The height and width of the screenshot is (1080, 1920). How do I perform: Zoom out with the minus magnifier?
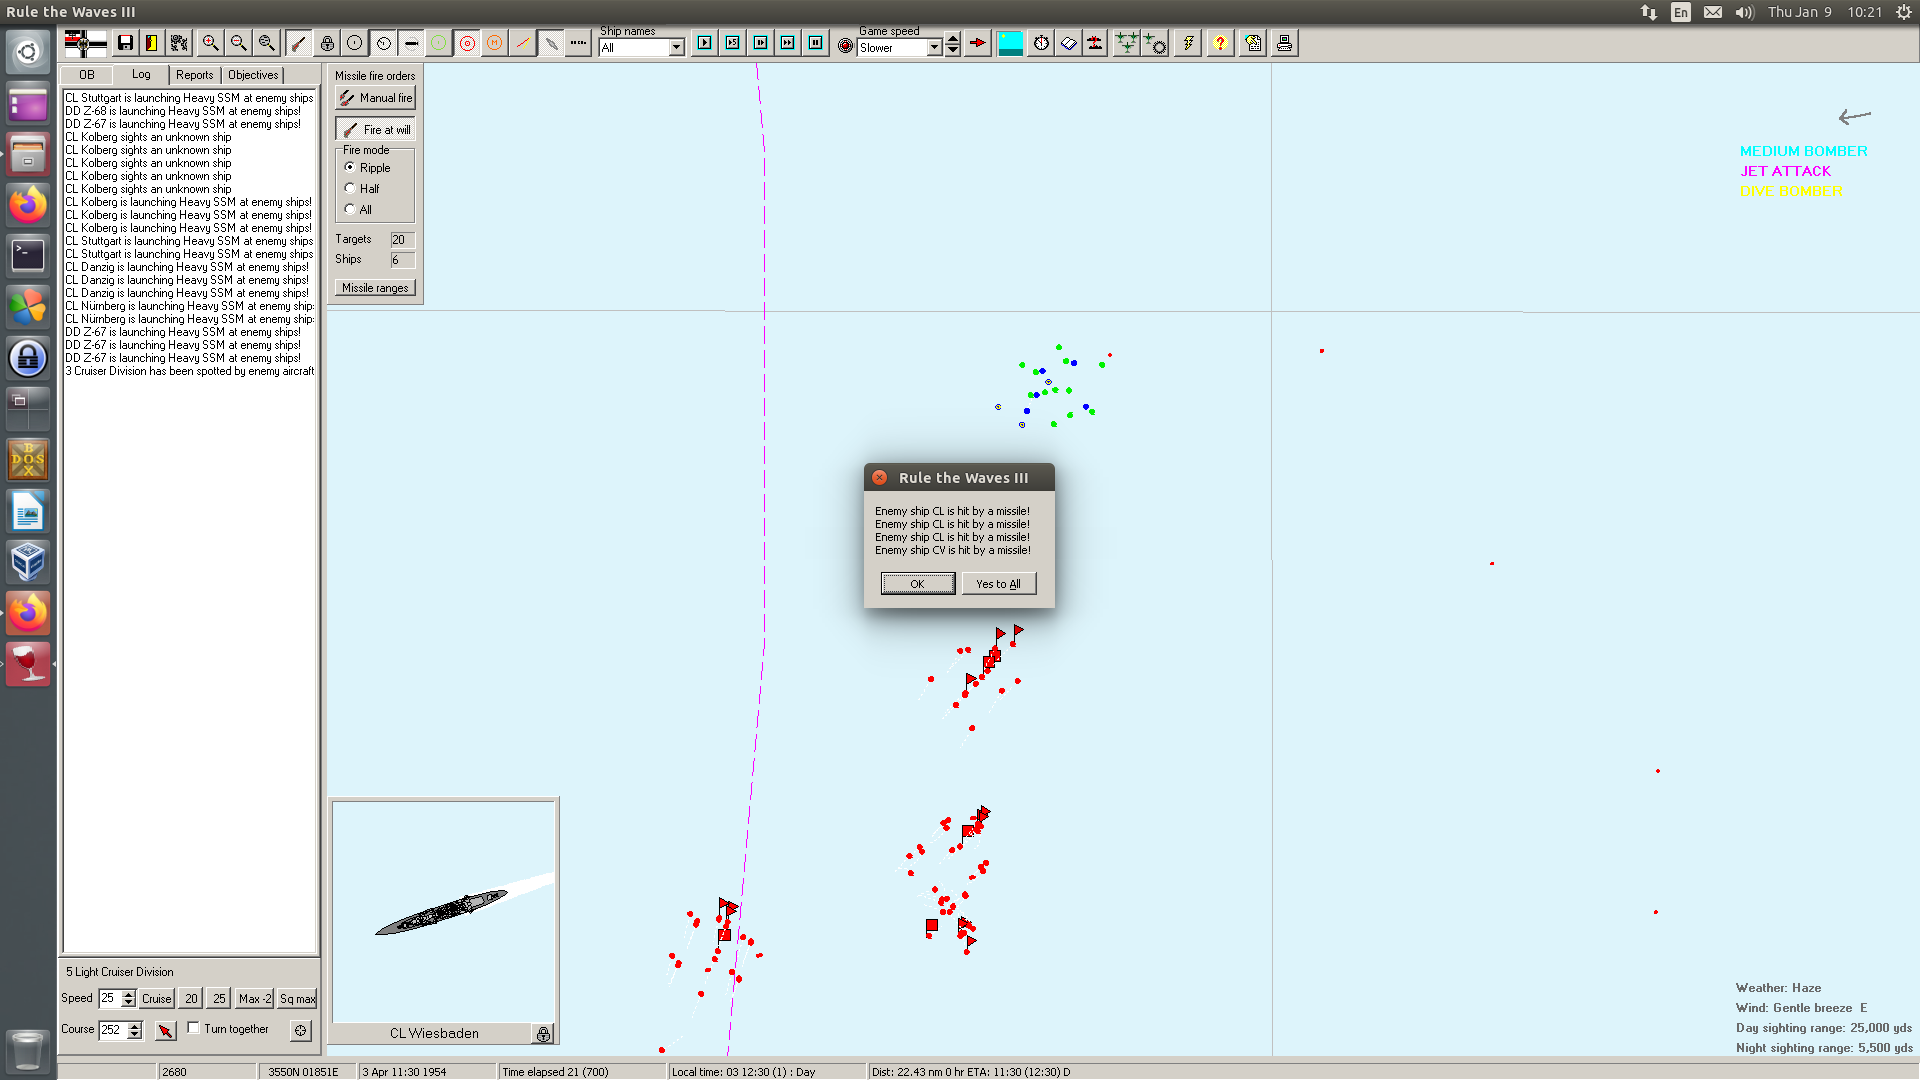click(x=238, y=43)
